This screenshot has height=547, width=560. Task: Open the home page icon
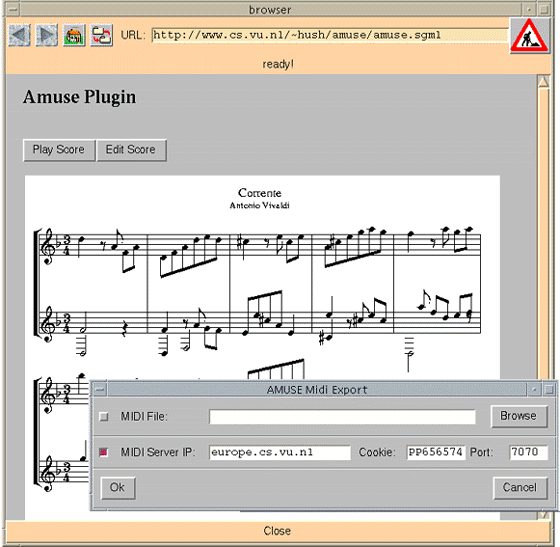[74, 35]
